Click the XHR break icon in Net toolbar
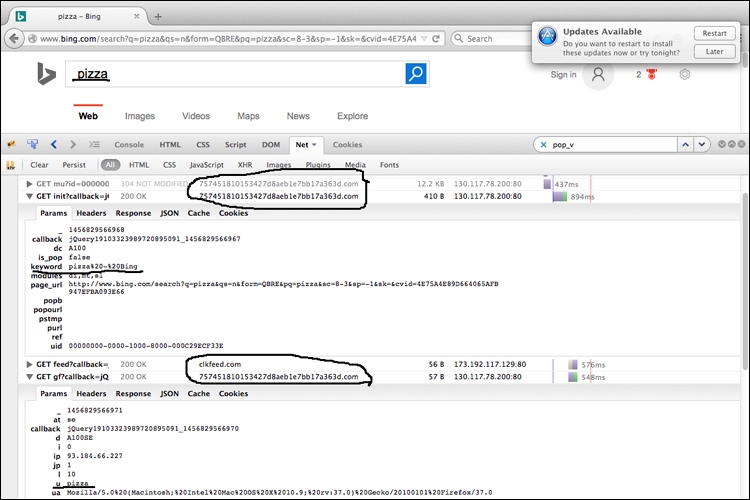Image resolution: width=750 pixels, height=500 pixels. (11, 165)
